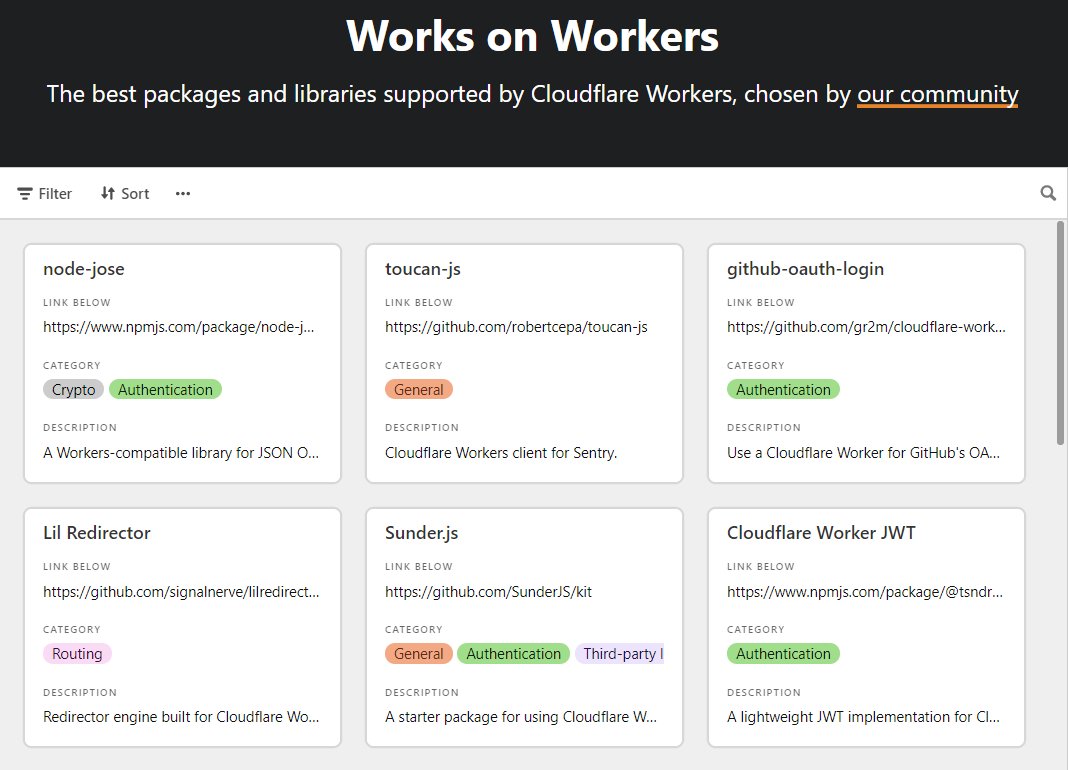Open the SunderJS/kit GitHub link
The image size is (1068, 770).
pos(488,591)
